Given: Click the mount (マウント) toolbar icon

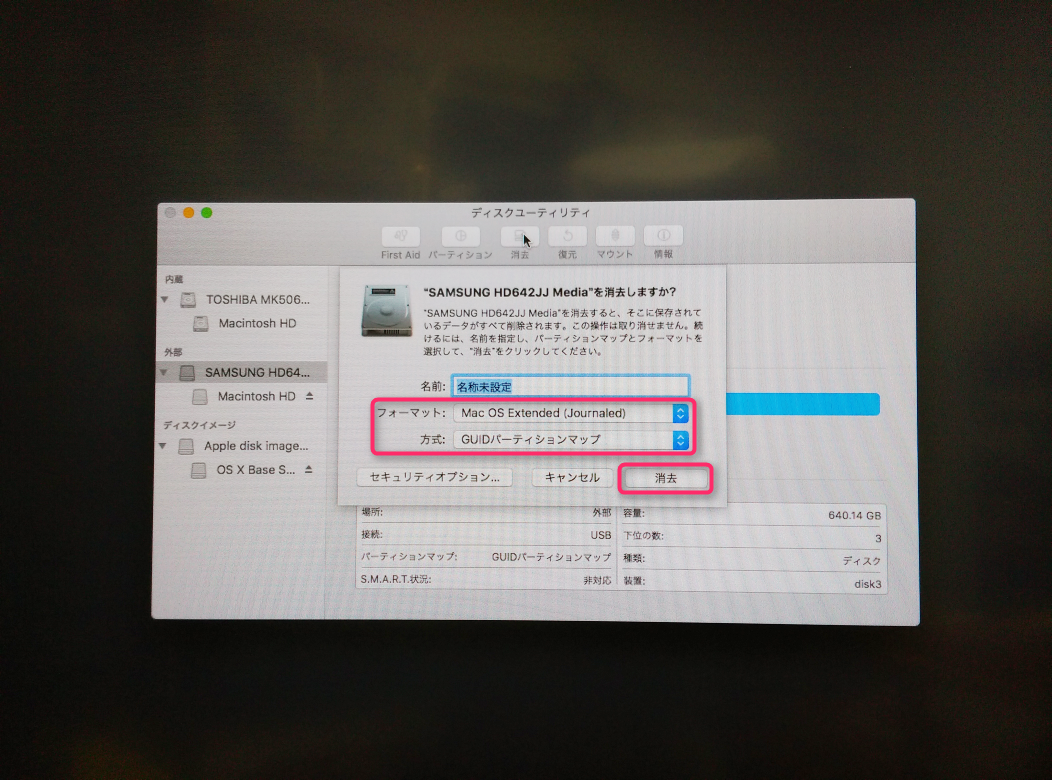Looking at the screenshot, I should click(615, 237).
